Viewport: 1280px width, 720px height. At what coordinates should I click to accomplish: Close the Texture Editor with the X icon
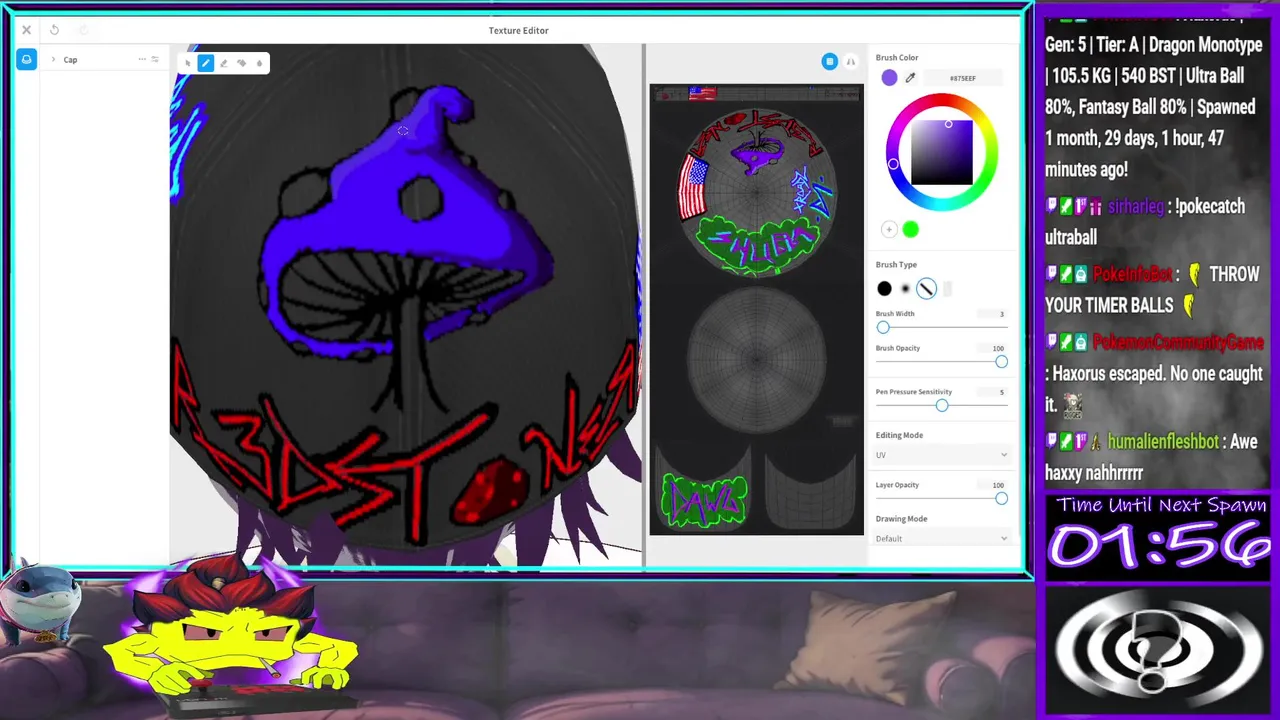point(27,30)
